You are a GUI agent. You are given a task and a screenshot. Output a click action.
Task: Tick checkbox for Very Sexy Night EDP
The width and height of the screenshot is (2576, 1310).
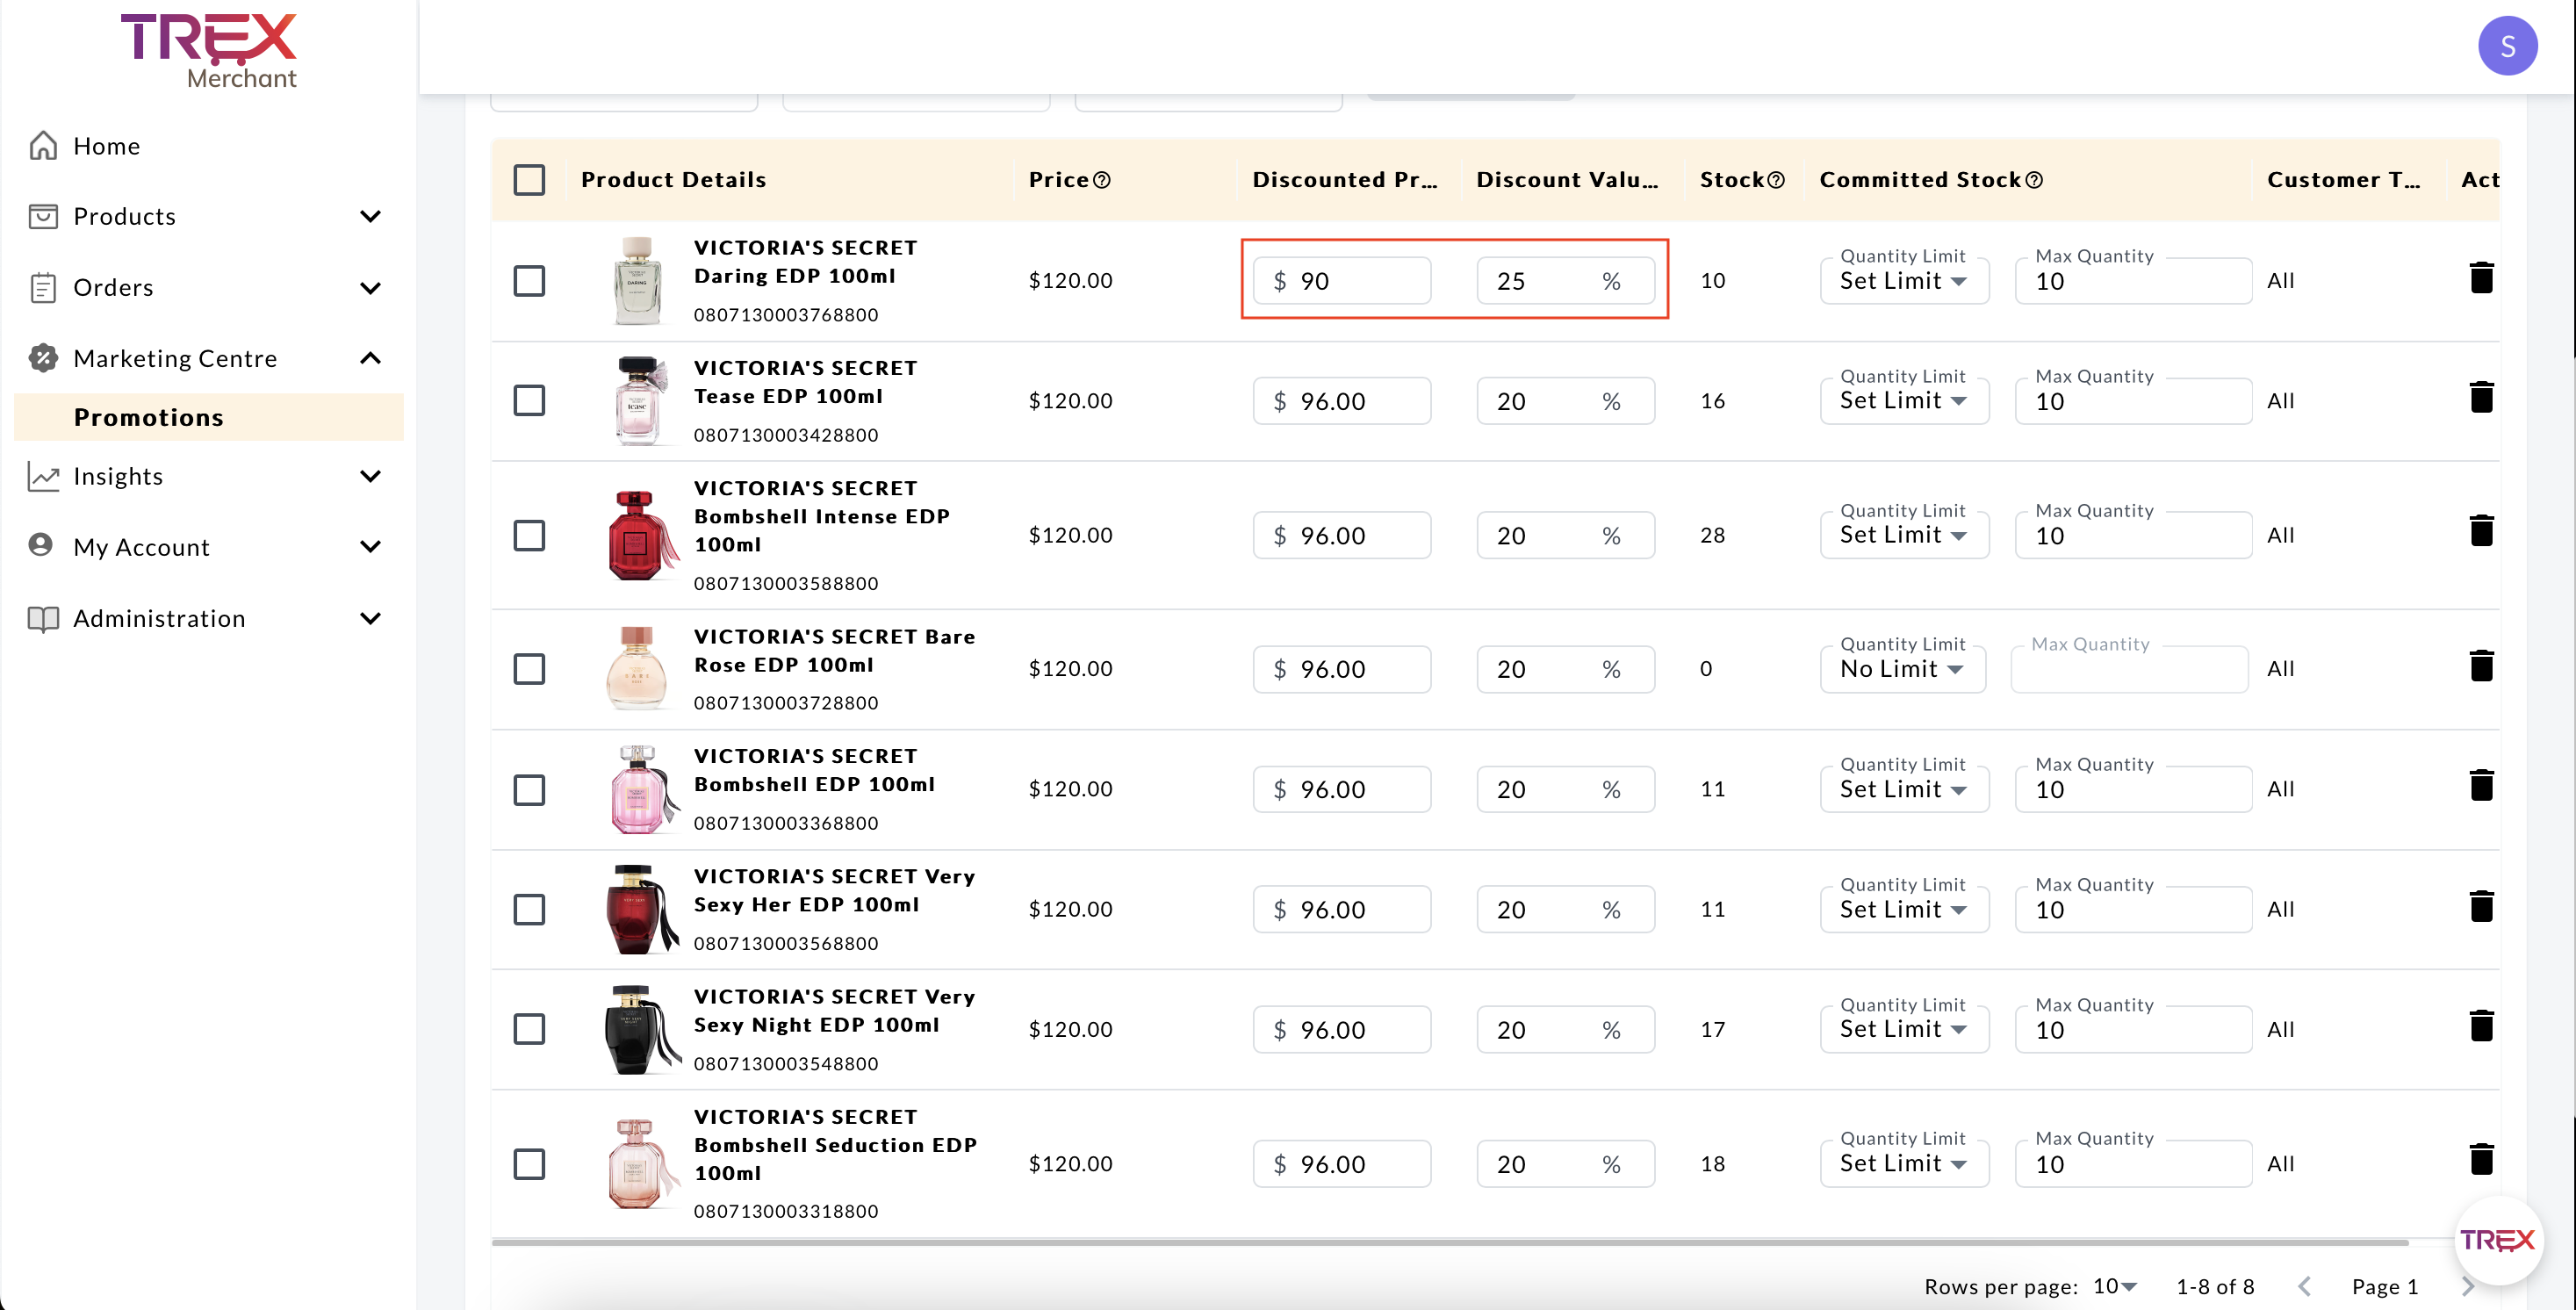tap(529, 1028)
